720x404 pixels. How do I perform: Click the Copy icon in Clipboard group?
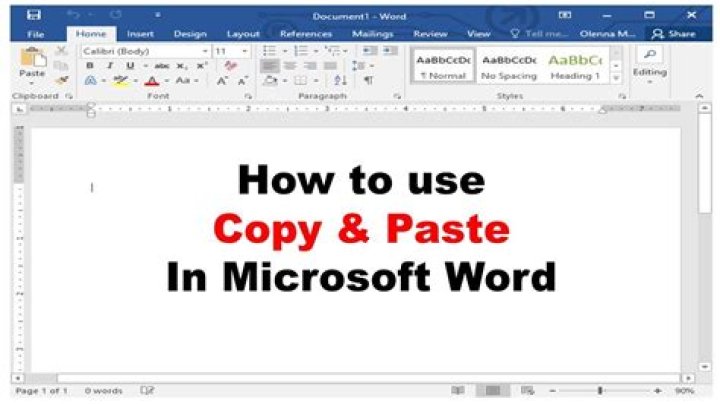61,66
